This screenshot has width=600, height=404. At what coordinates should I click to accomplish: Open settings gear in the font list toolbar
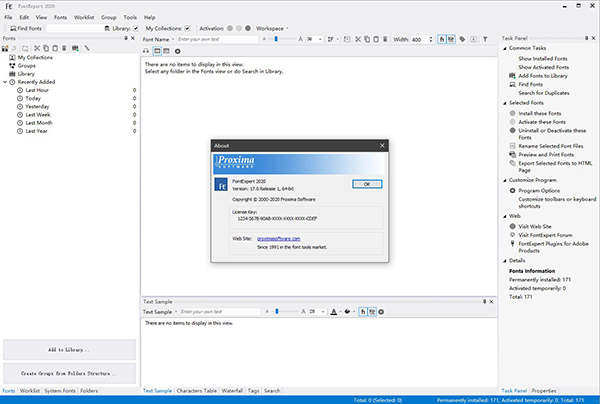pos(178,50)
